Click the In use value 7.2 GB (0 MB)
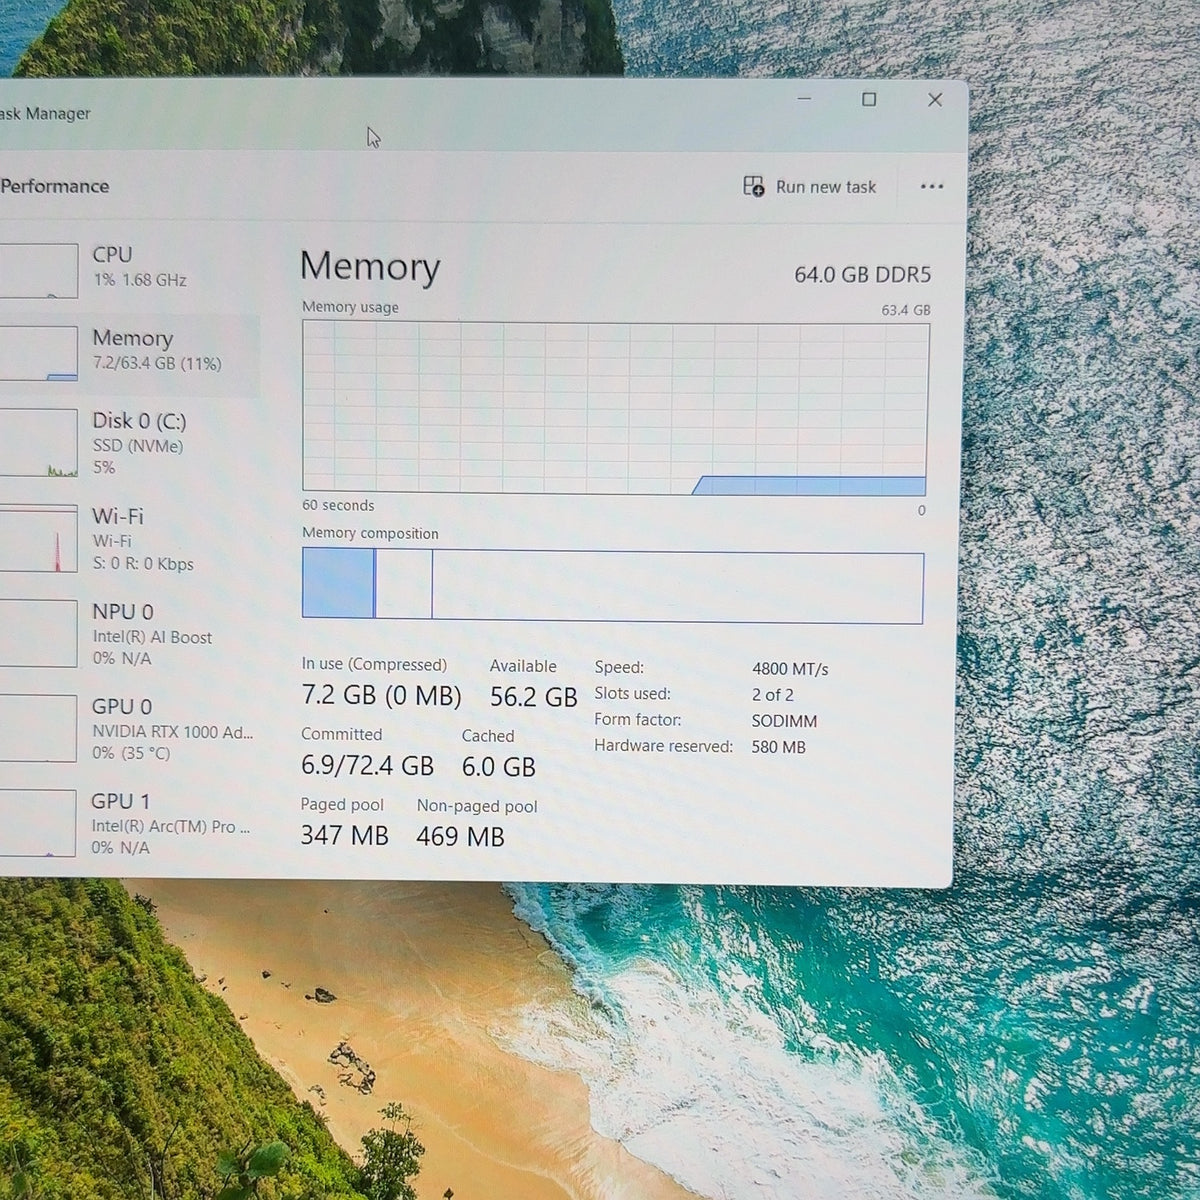 [381, 696]
